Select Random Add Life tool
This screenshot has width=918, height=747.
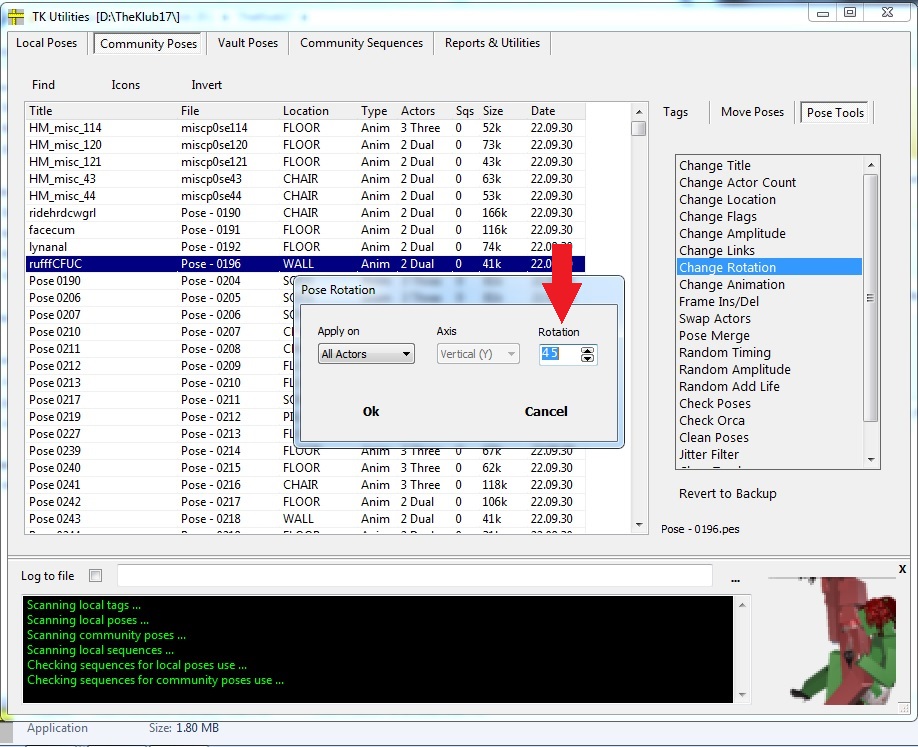(x=729, y=386)
